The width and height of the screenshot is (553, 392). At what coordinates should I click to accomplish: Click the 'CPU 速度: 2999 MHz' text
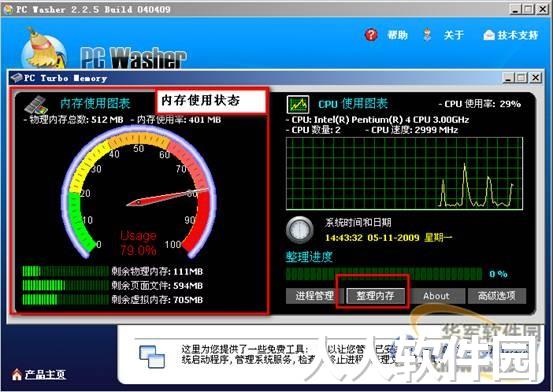click(412, 130)
